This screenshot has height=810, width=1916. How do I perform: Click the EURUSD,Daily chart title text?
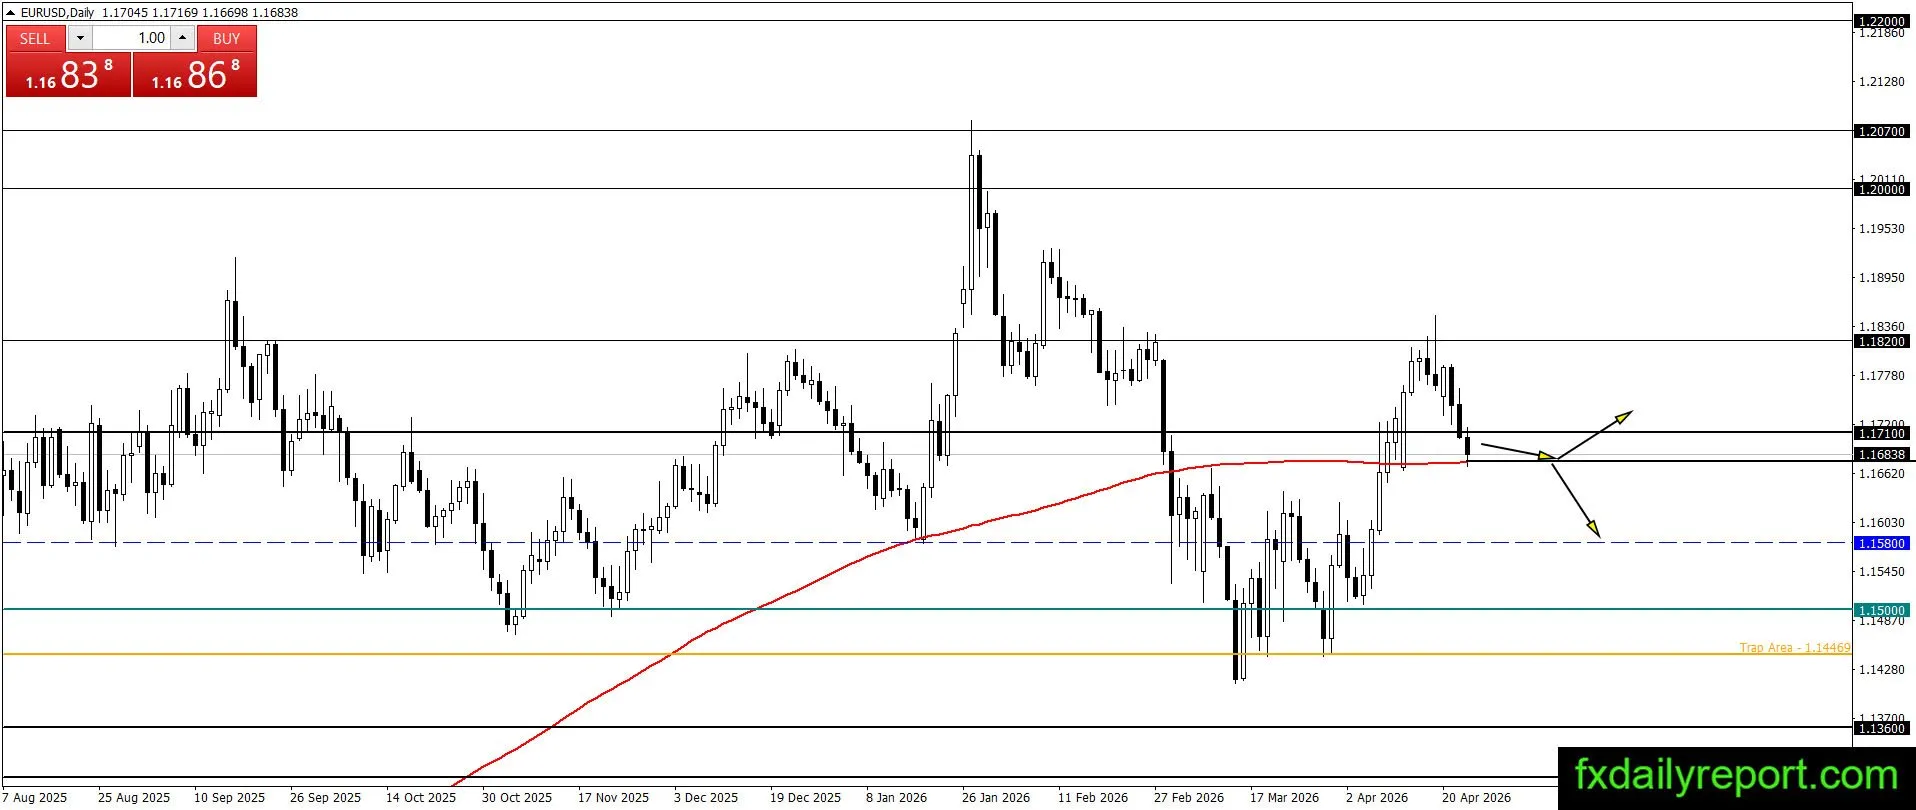click(x=58, y=13)
